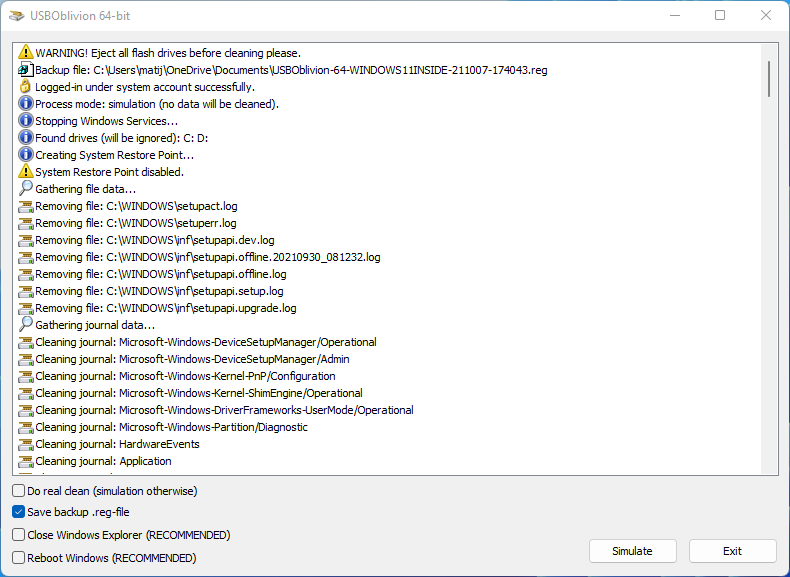Select 'Removing file: C:\WINDOWS\inf\setupapi.setup.log' line
Screen dimensions: 790x577
pyautogui.click(x=159, y=291)
